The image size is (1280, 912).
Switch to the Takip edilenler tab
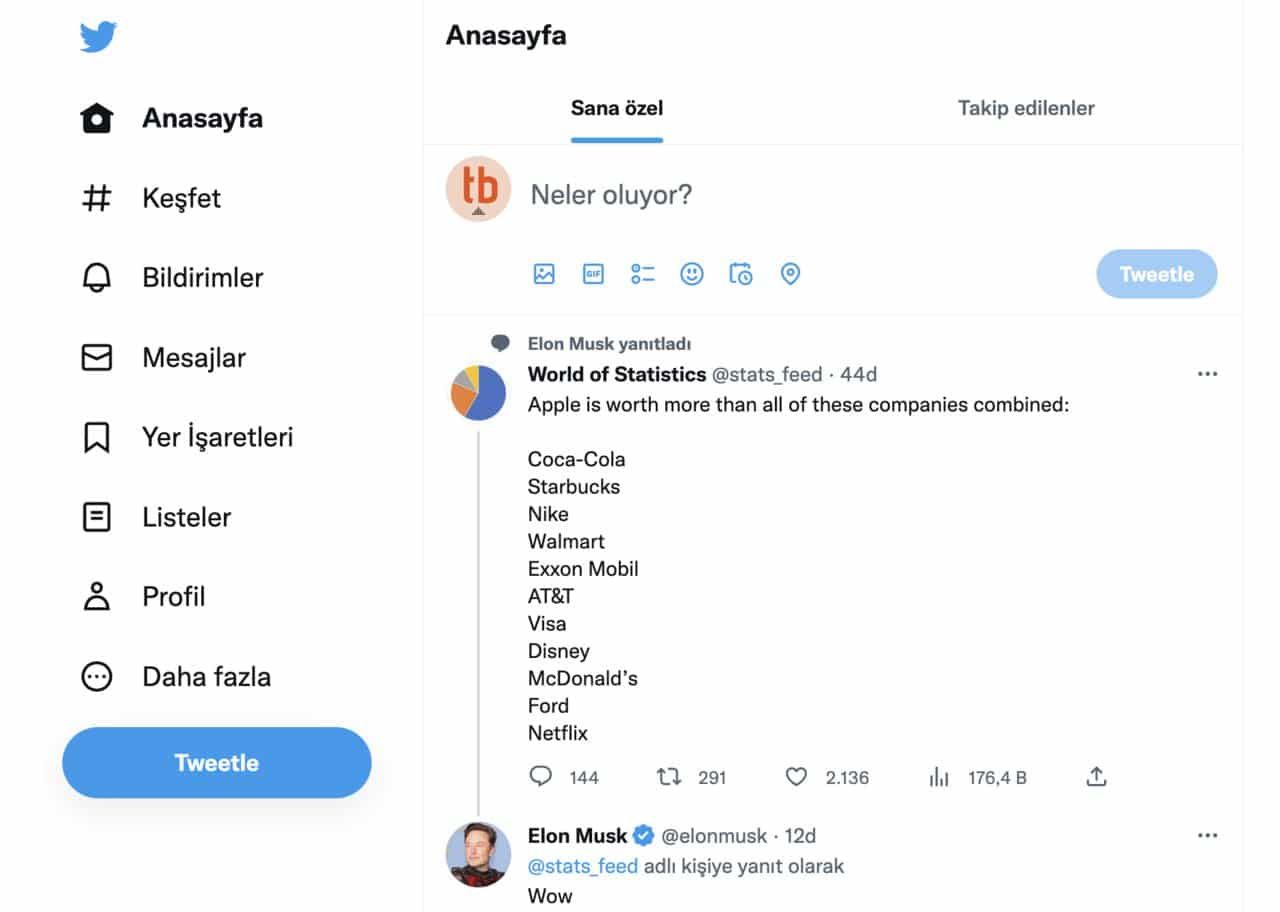[x=1026, y=108]
